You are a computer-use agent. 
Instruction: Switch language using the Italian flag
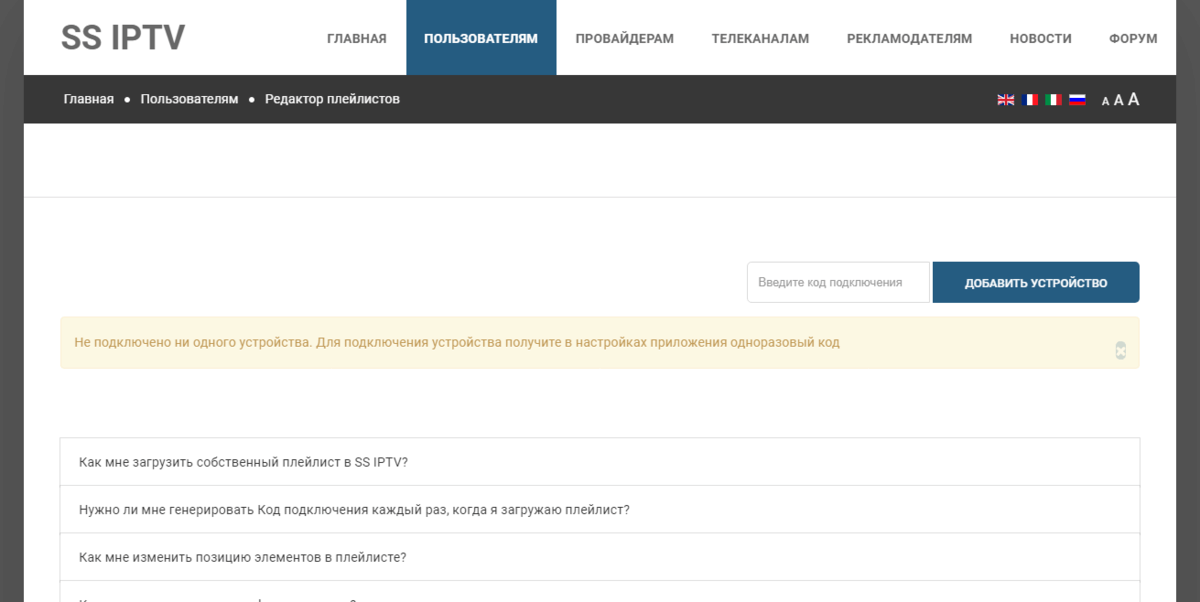pos(1053,99)
